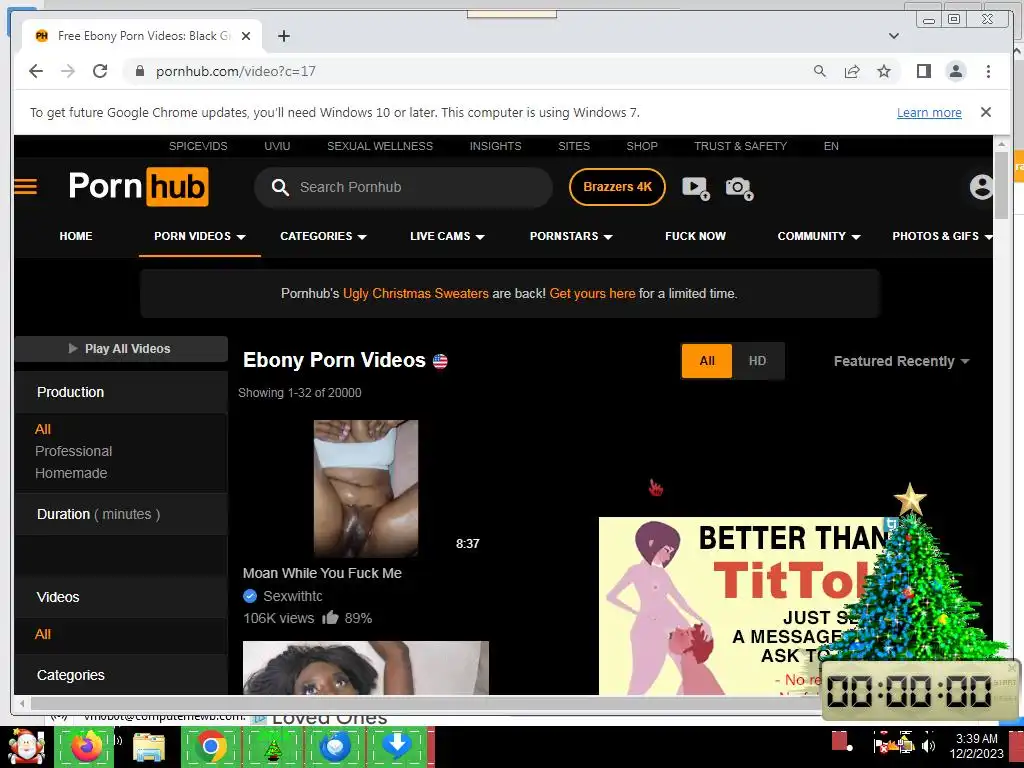The width and height of the screenshot is (1024, 768).
Task: Click the Learn more link in the Chrome infobar
Action: pos(929,112)
